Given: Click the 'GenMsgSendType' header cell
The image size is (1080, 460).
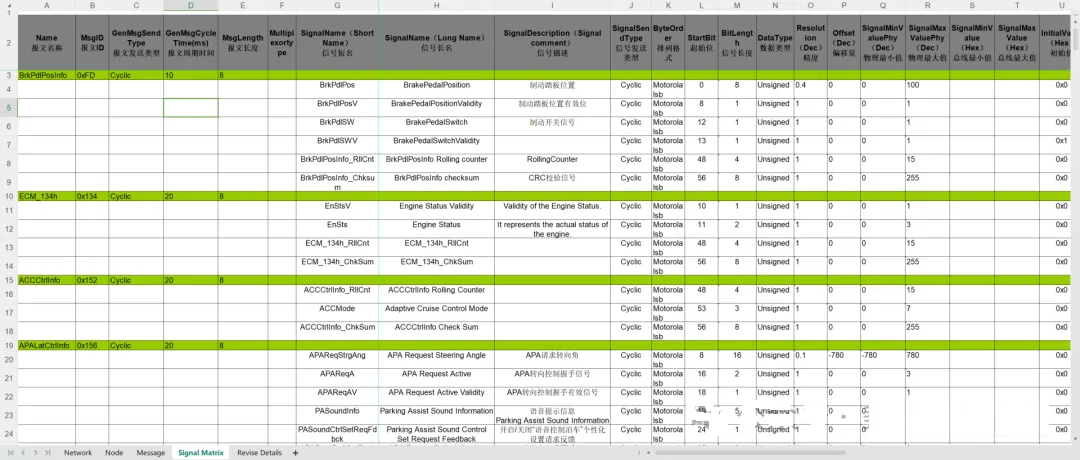Looking at the screenshot, I should (136, 43).
